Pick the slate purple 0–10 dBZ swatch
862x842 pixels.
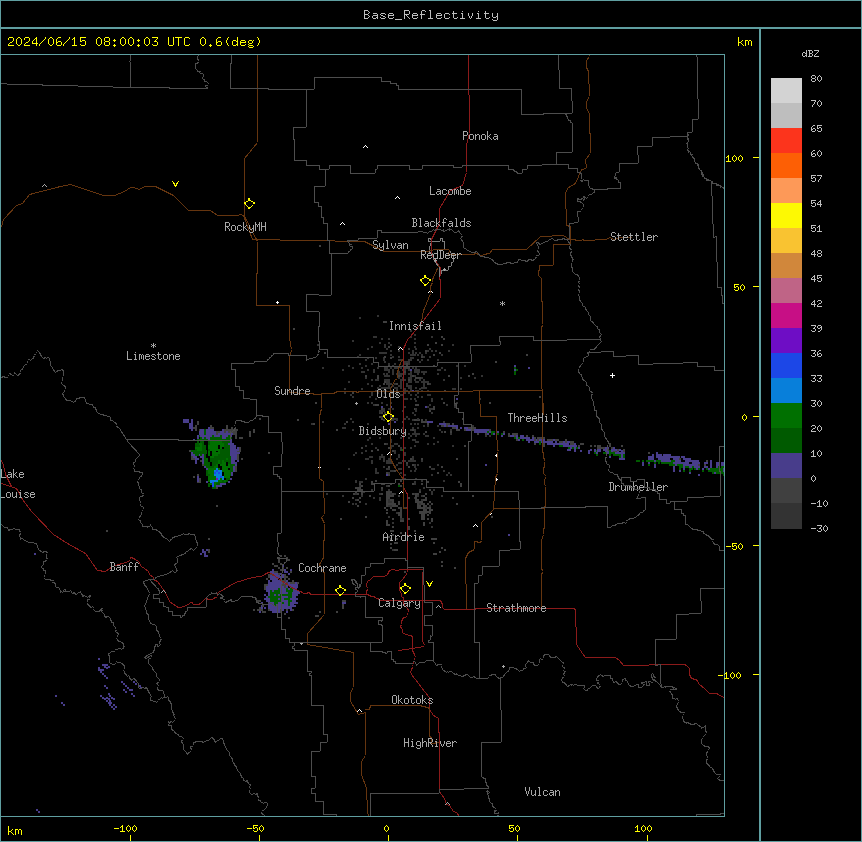coord(786,466)
